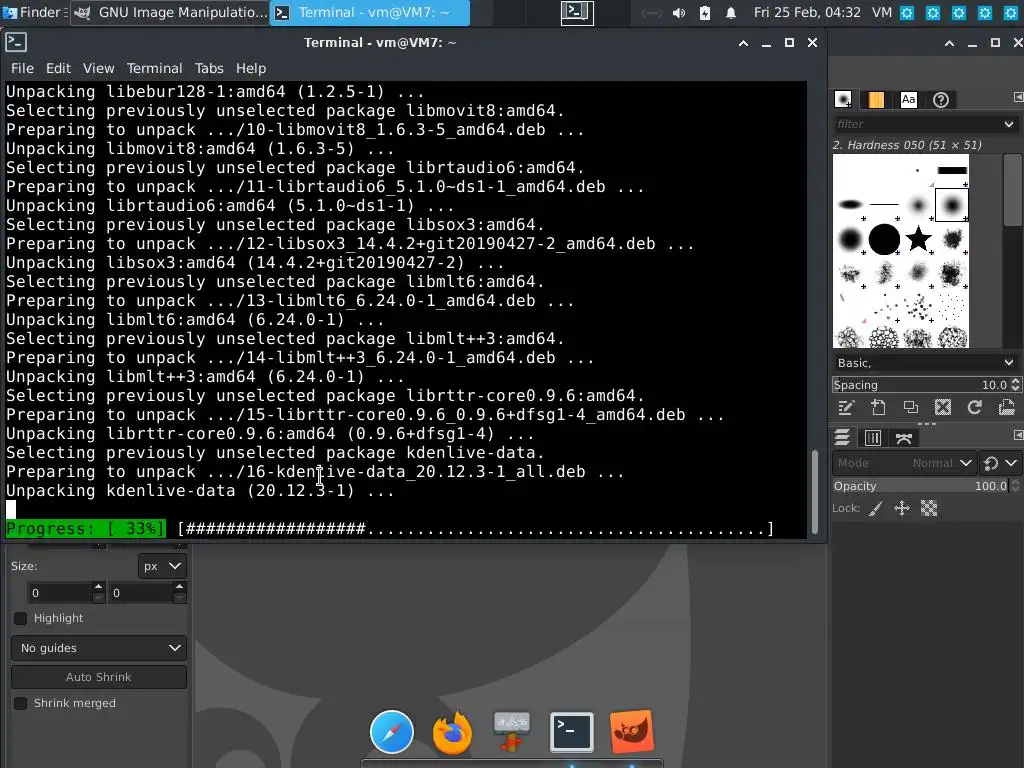Image resolution: width=1024 pixels, height=768 pixels.
Task: Toggle lock alpha channel checkerboard icon
Action: [929, 508]
